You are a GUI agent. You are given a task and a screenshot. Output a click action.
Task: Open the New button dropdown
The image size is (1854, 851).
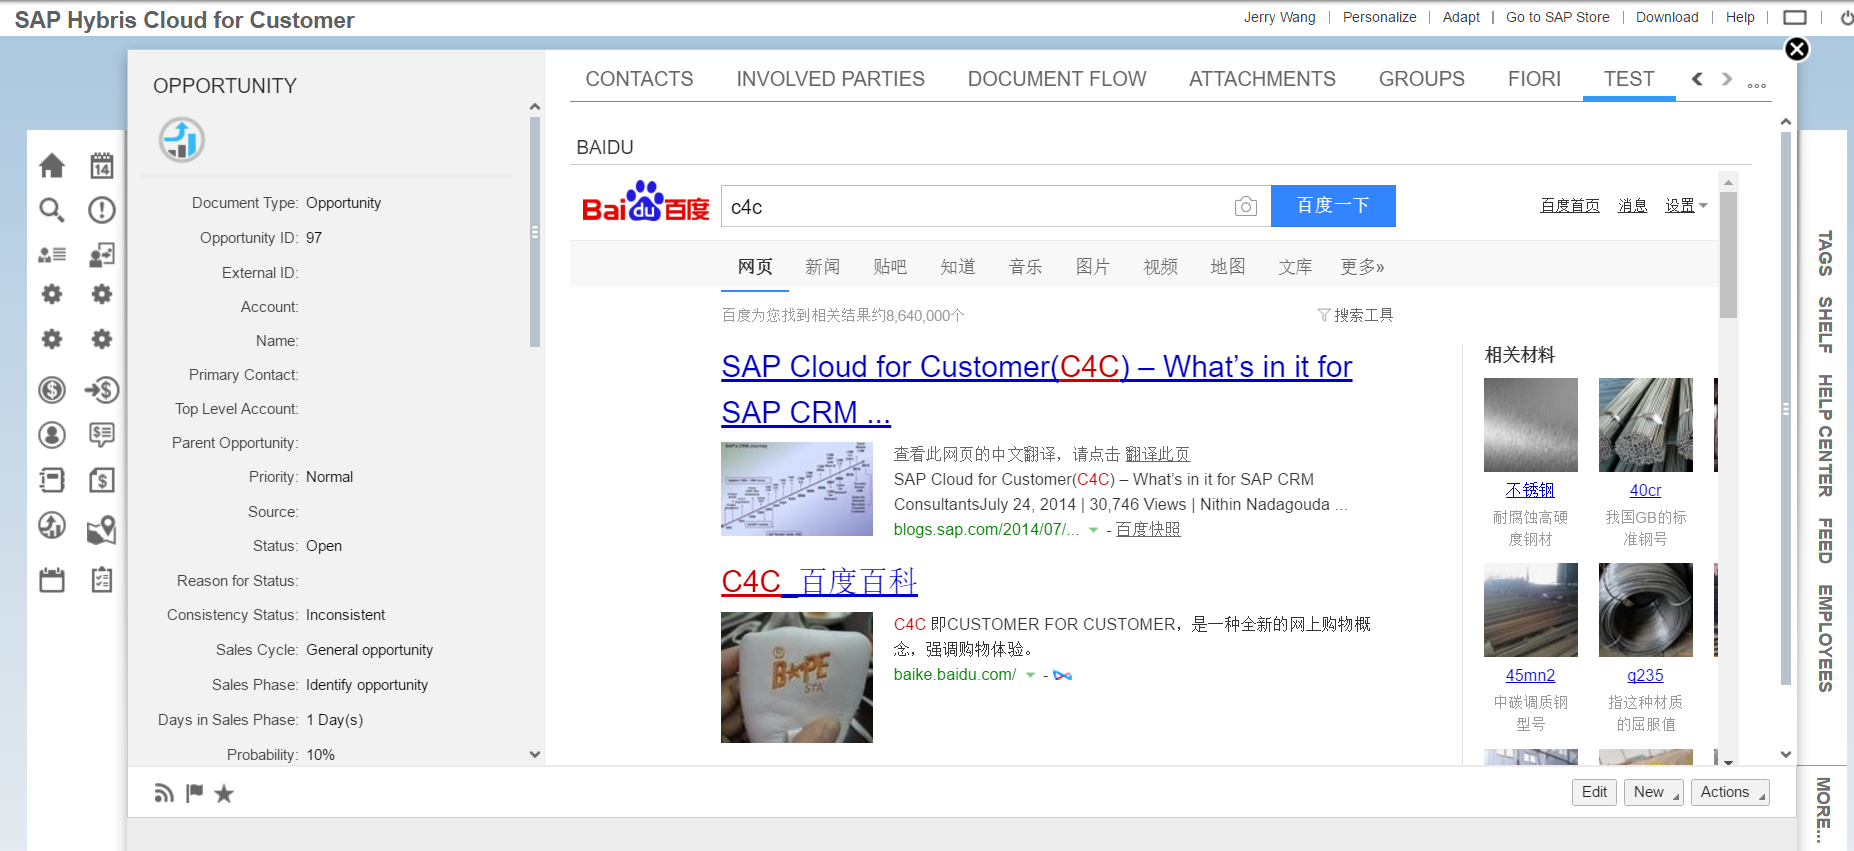(1654, 792)
